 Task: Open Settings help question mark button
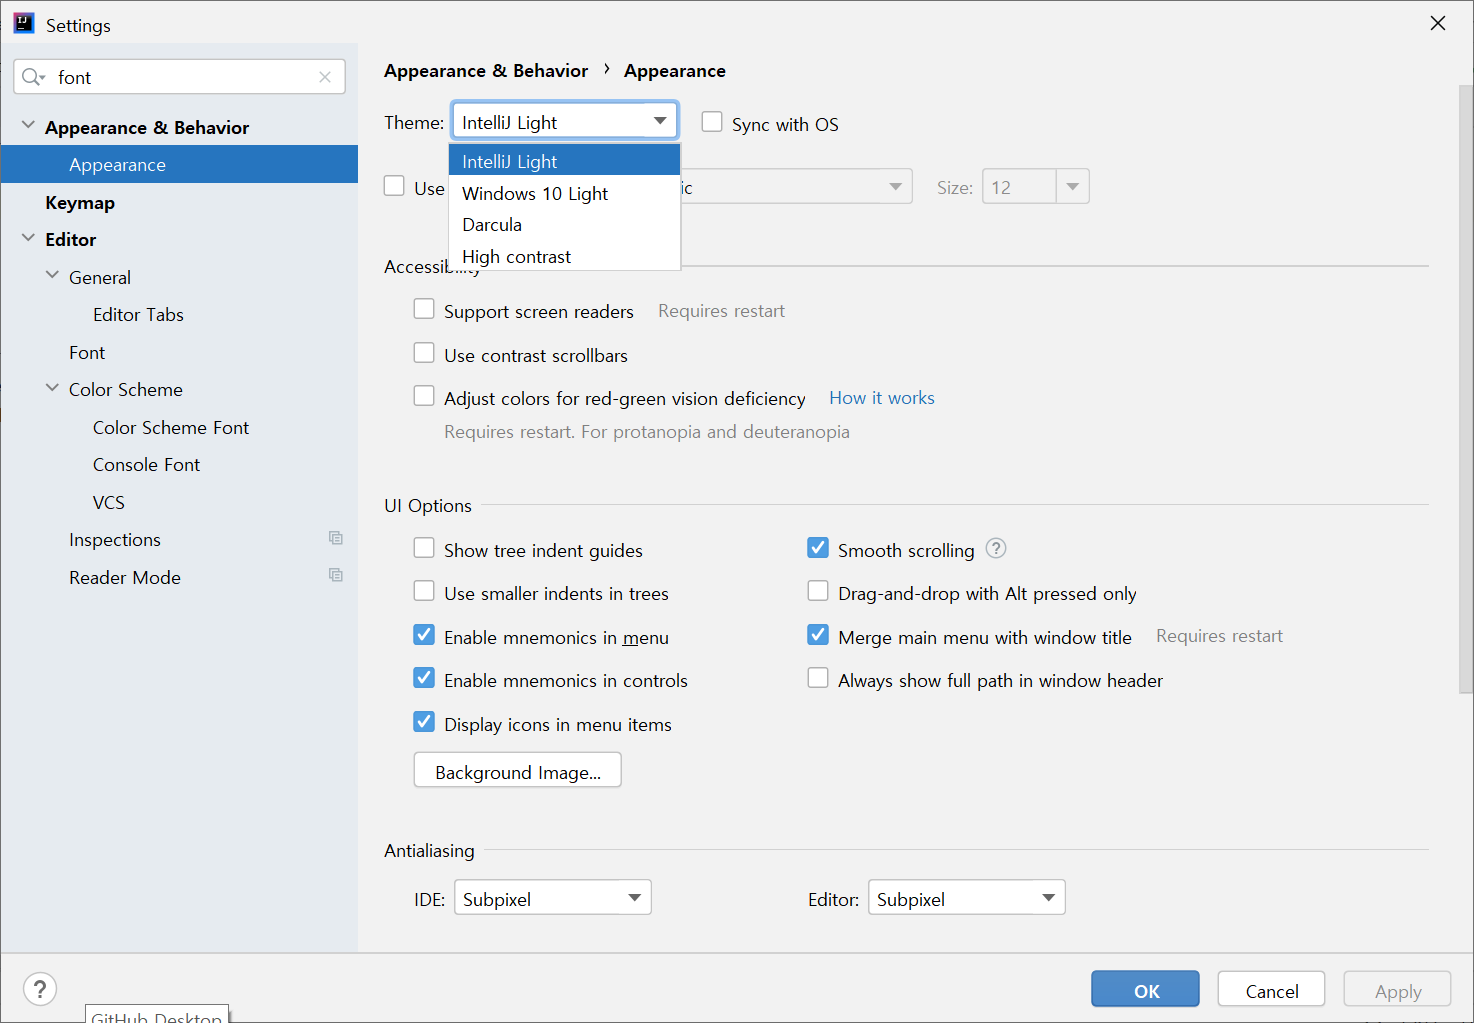coord(40,990)
